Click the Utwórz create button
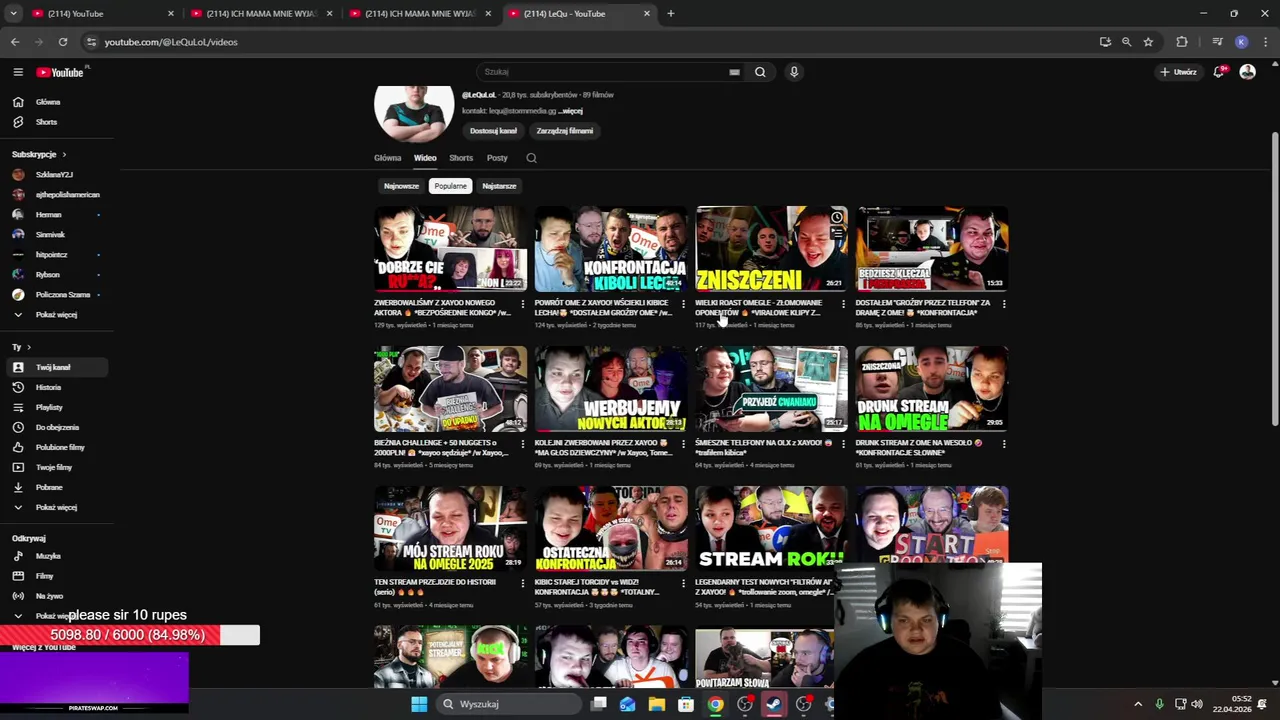The image size is (1280, 720). (x=1178, y=72)
